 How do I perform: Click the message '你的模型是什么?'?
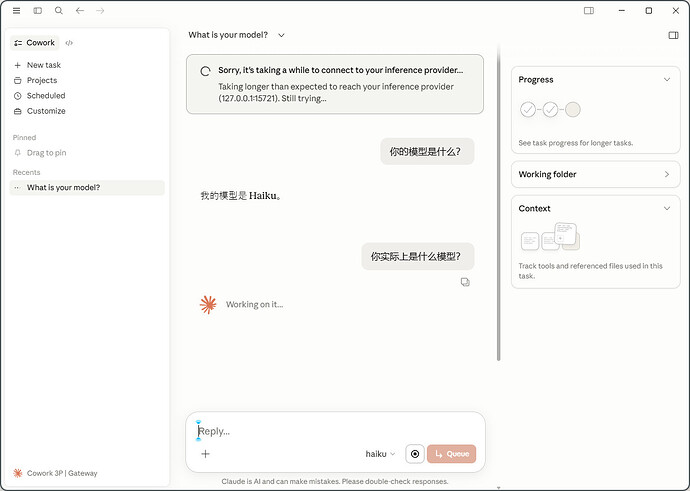coord(427,152)
